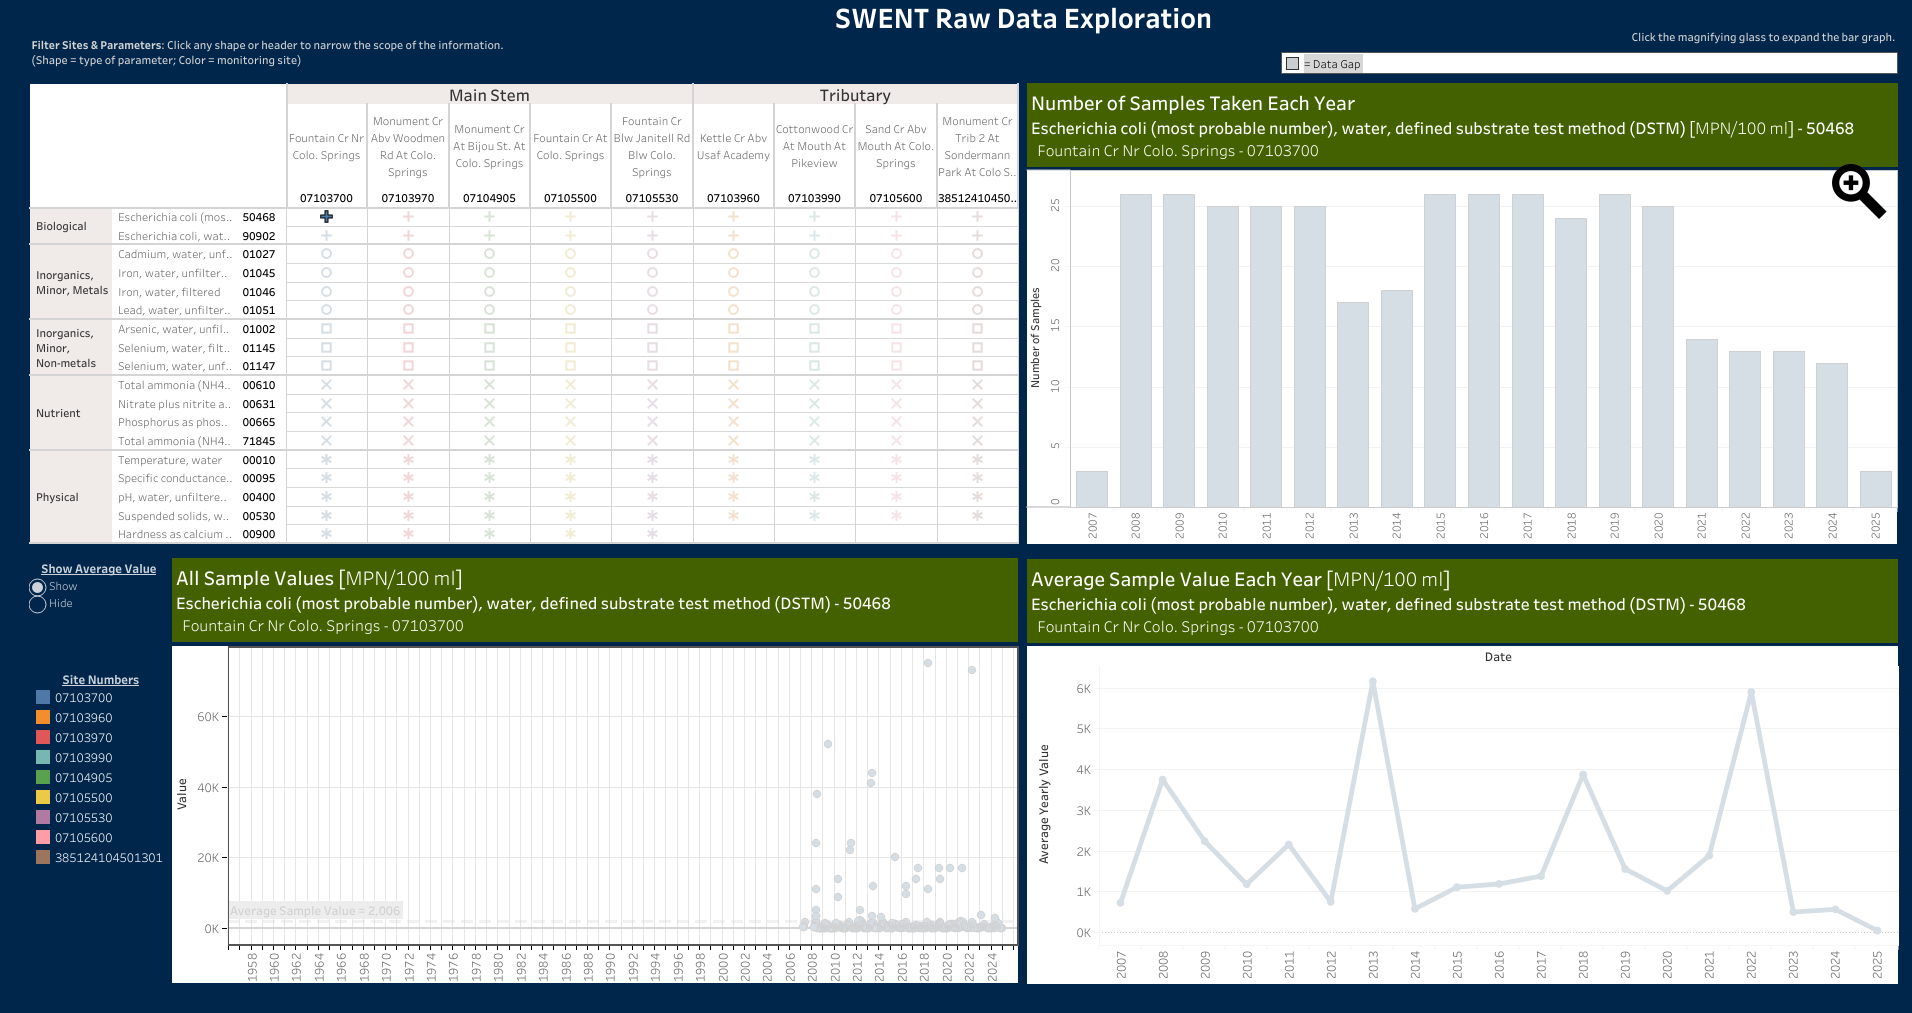Click the pH 00400 asterisk for site 07103990

click(x=814, y=497)
